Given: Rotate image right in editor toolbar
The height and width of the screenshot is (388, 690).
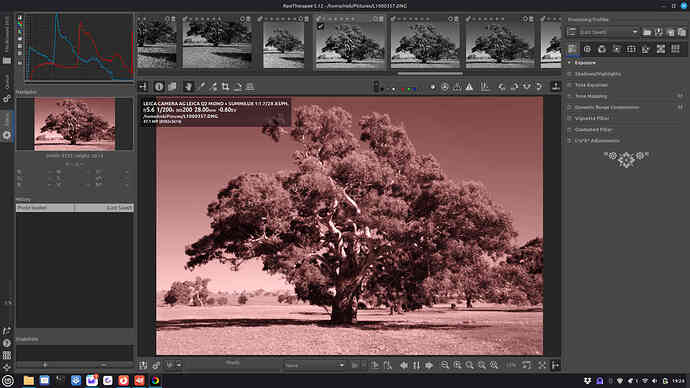Looking at the screenshot, I should (x=514, y=87).
